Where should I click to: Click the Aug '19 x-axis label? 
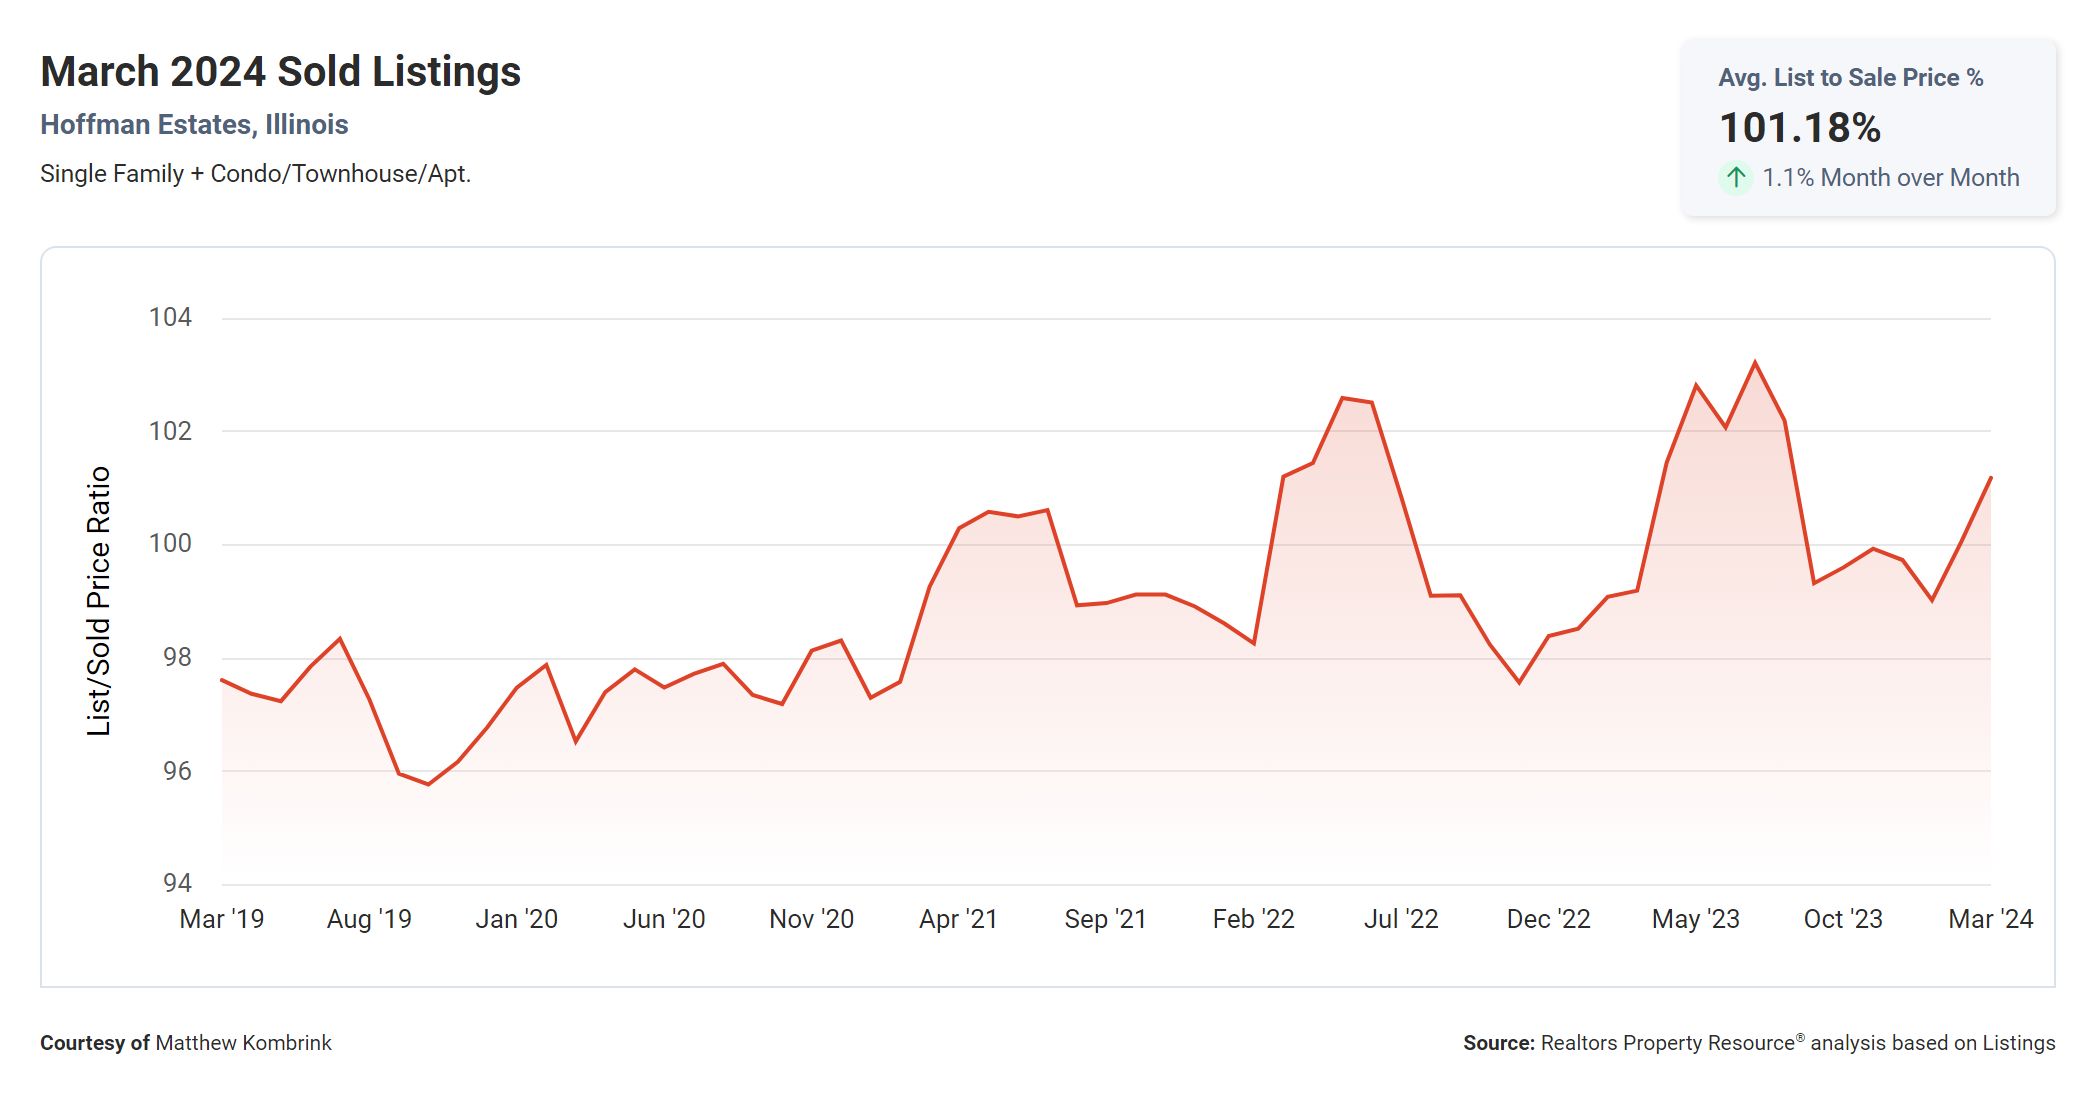[369, 919]
